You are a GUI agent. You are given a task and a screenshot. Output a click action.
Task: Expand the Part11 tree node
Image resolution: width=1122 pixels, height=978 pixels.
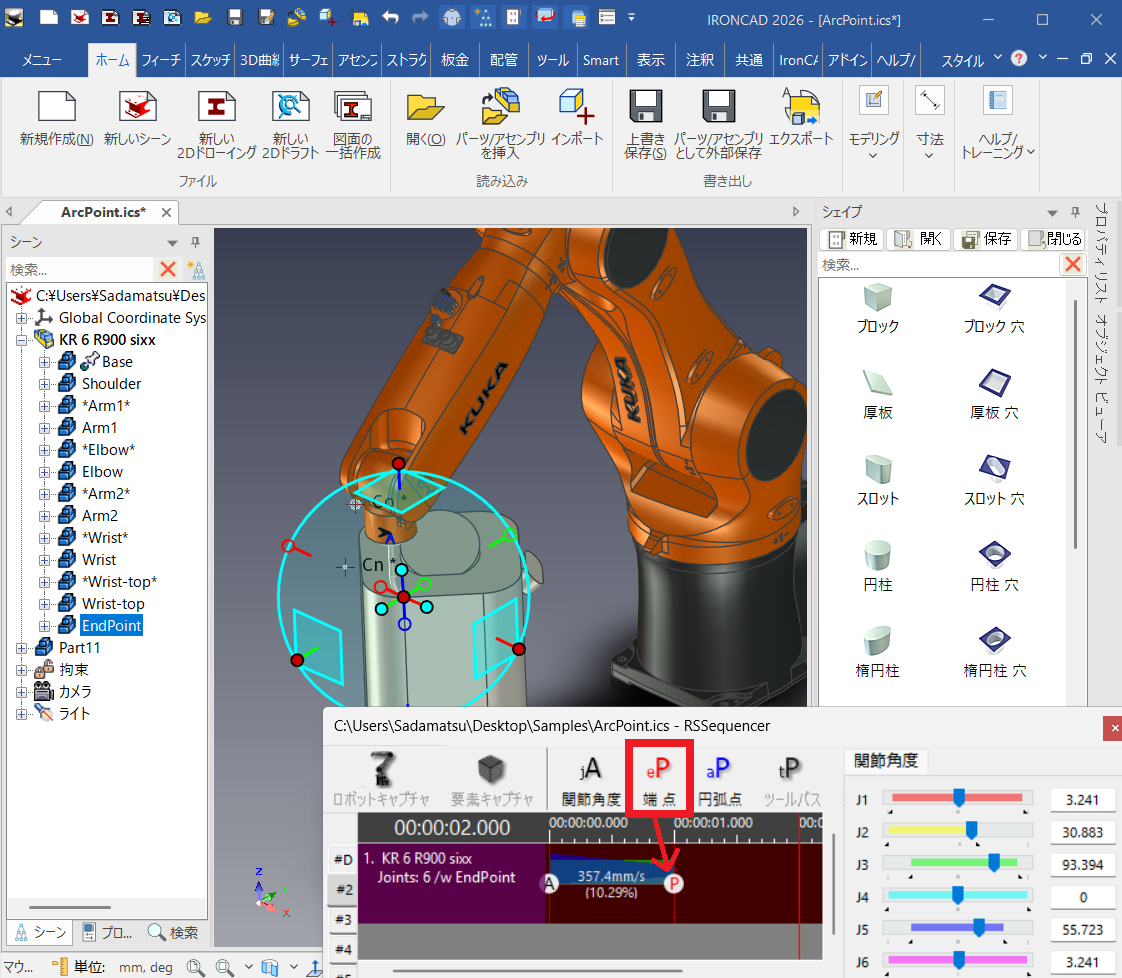(x=21, y=648)
